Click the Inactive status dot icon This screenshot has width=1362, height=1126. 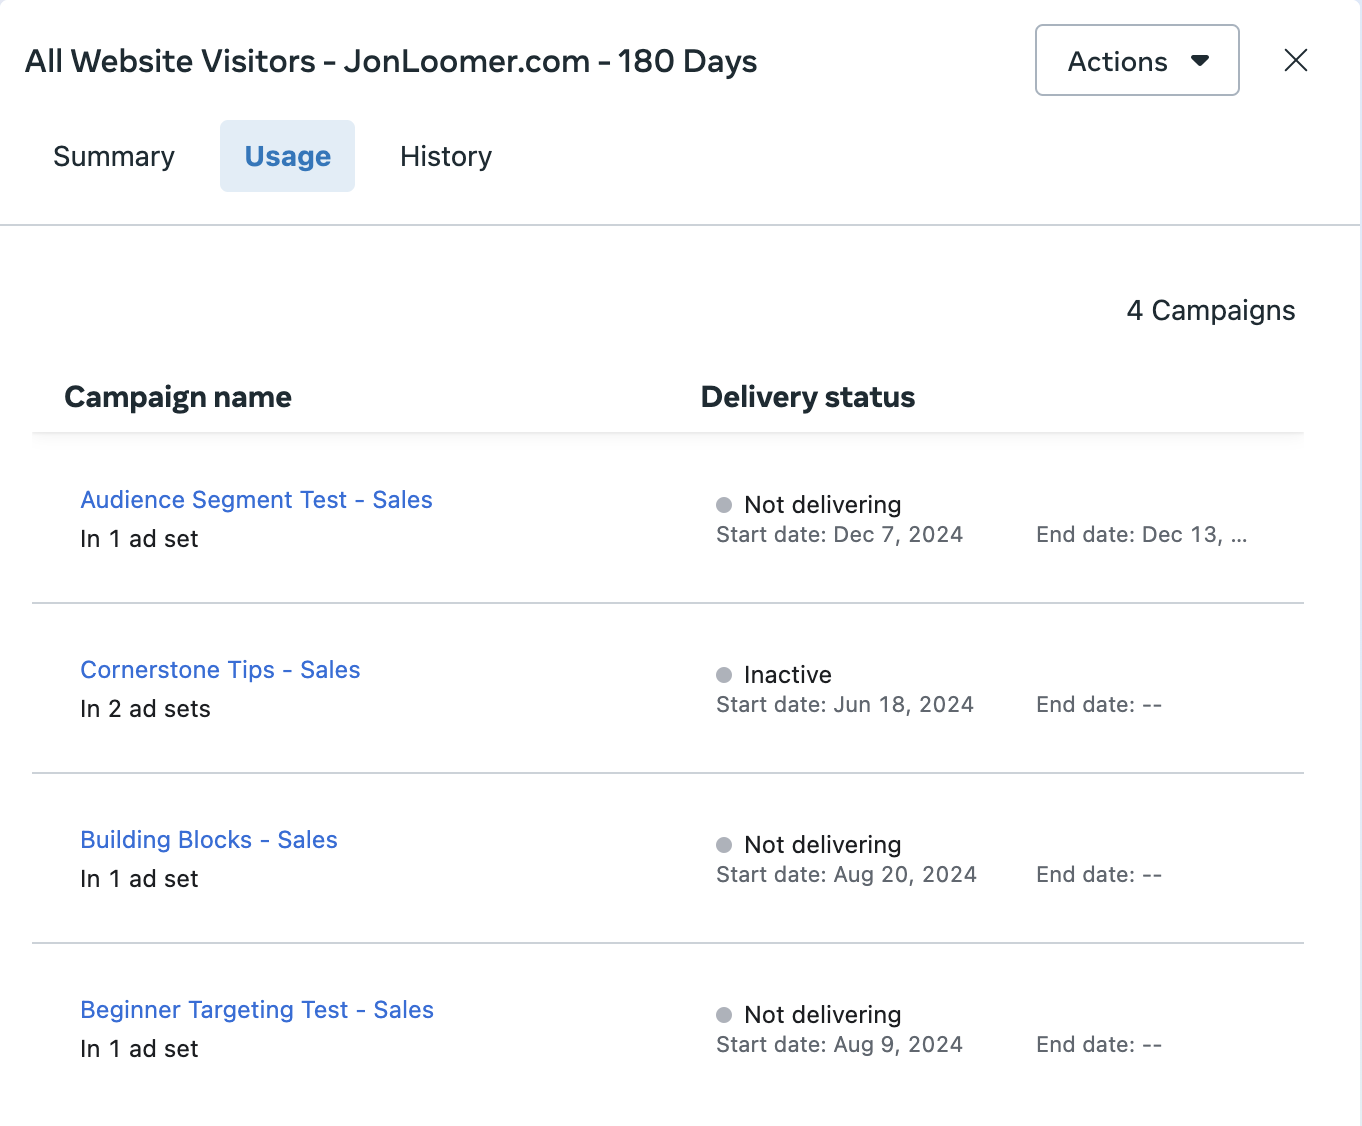point(724,675)
